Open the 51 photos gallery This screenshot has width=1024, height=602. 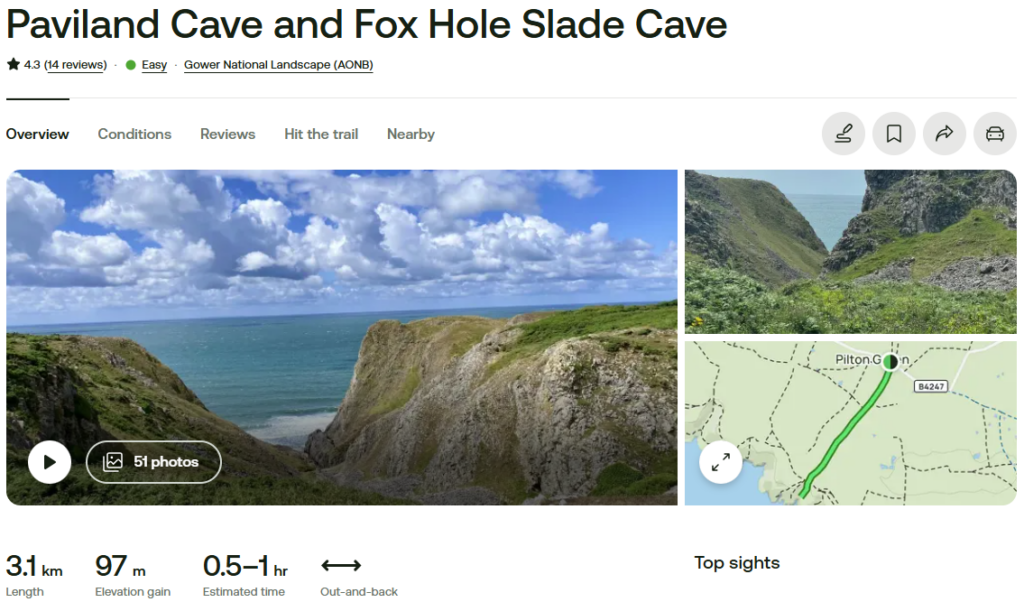pos(153,462)
